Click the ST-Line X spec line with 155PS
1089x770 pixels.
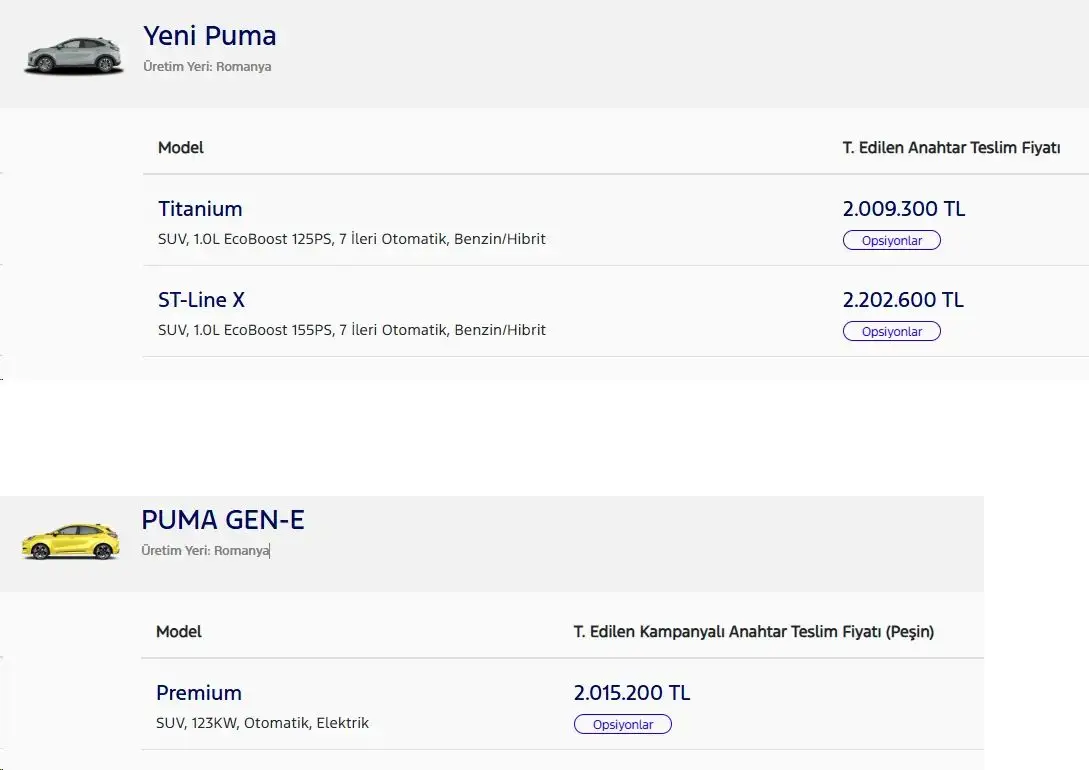(351, 330)
